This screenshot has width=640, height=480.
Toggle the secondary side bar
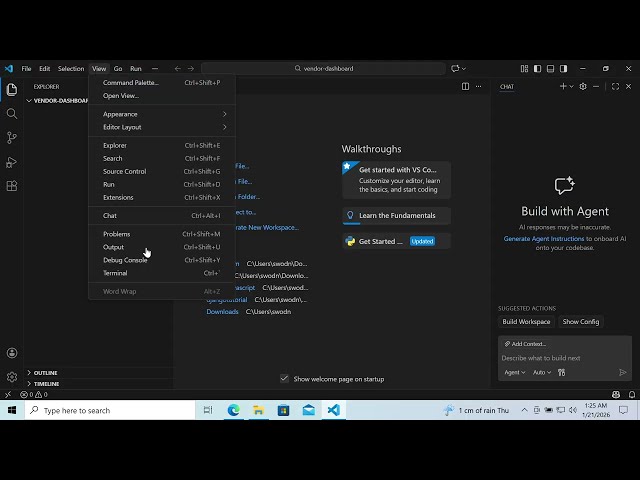pos(564,69)
